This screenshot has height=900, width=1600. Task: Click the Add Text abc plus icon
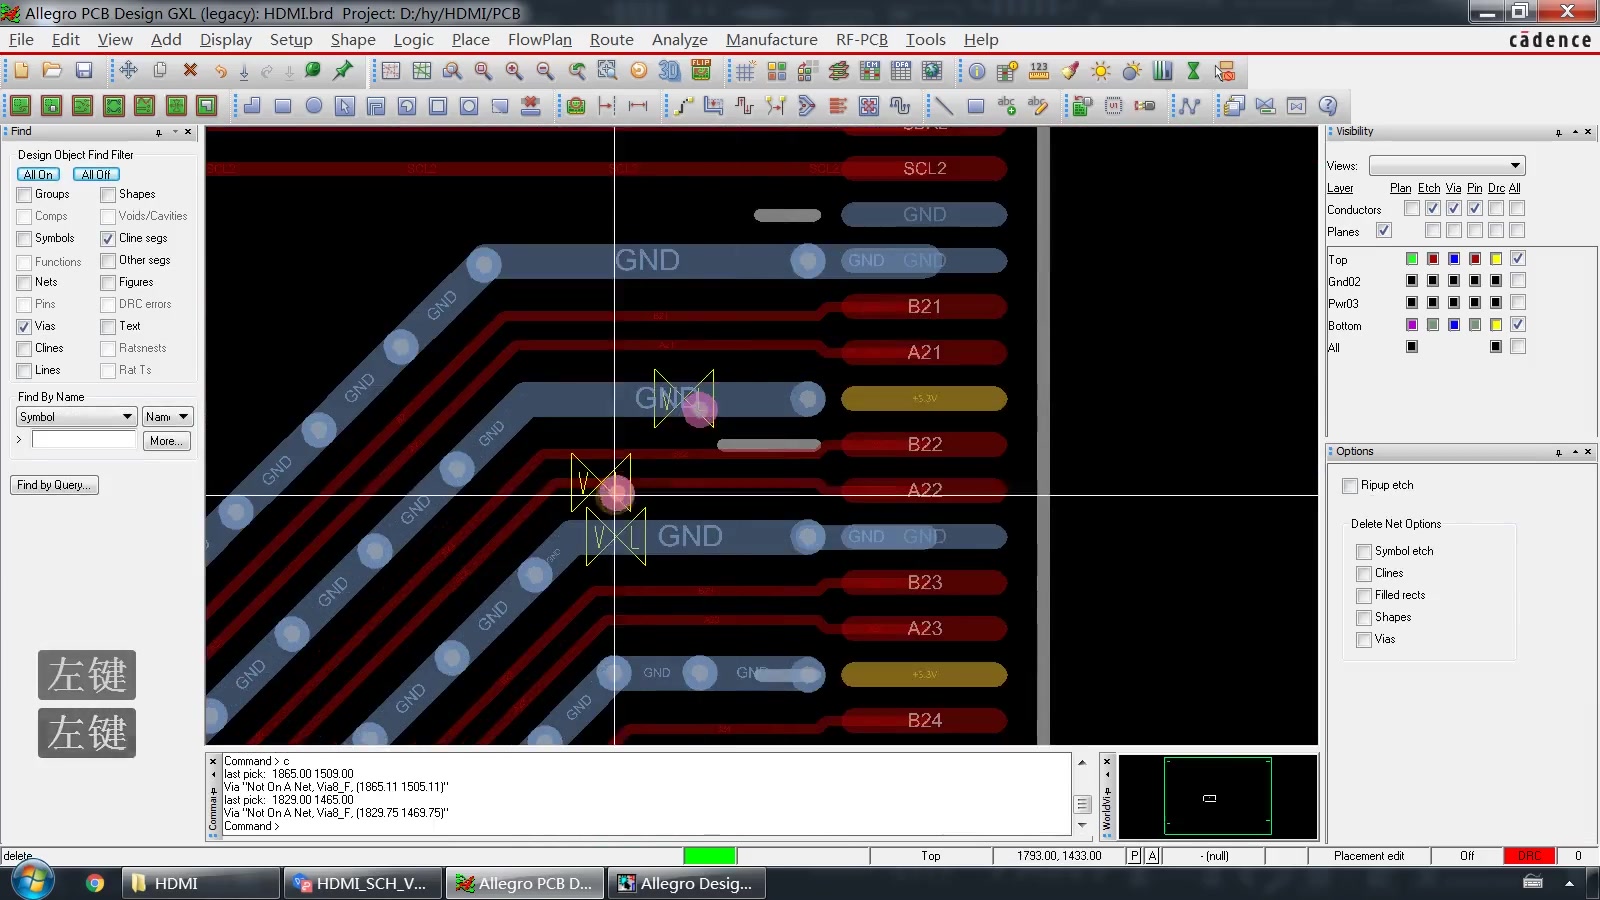pos(1006,105)
